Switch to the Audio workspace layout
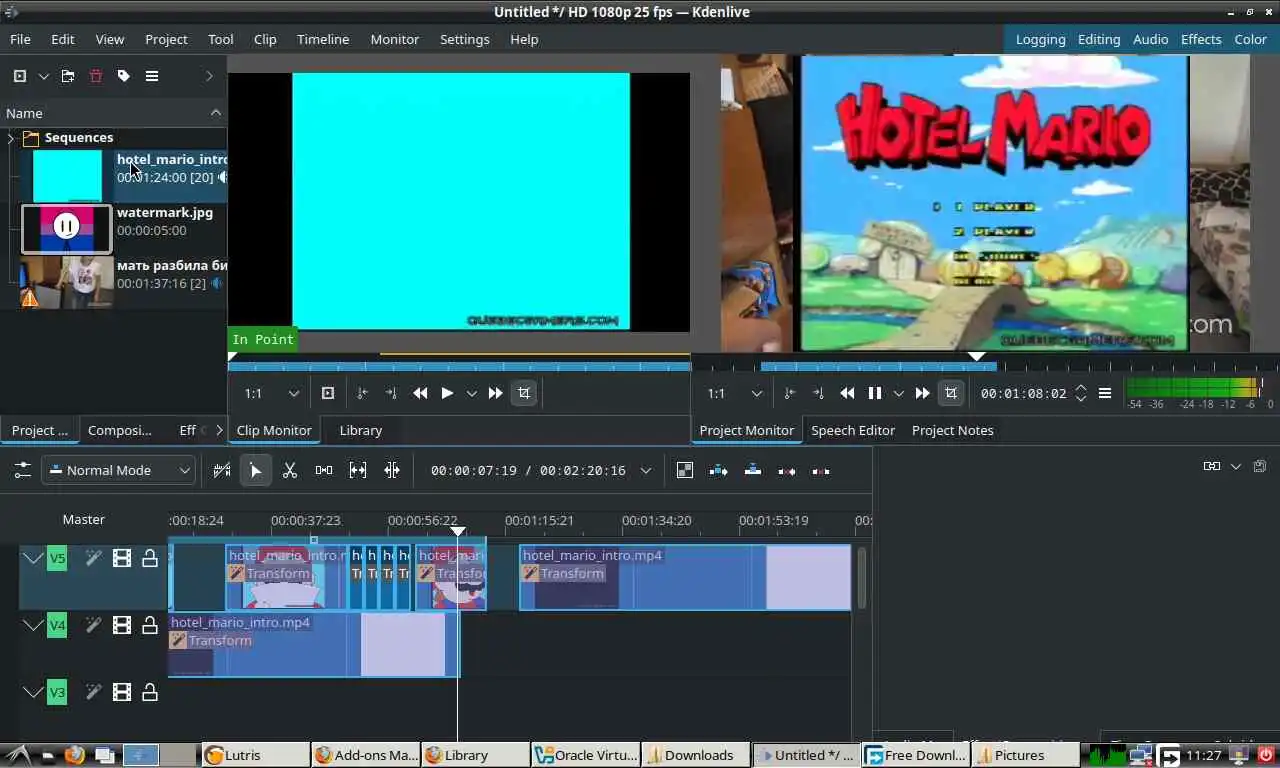The width and height of the screenshot is (1280, 768). 1150,39
